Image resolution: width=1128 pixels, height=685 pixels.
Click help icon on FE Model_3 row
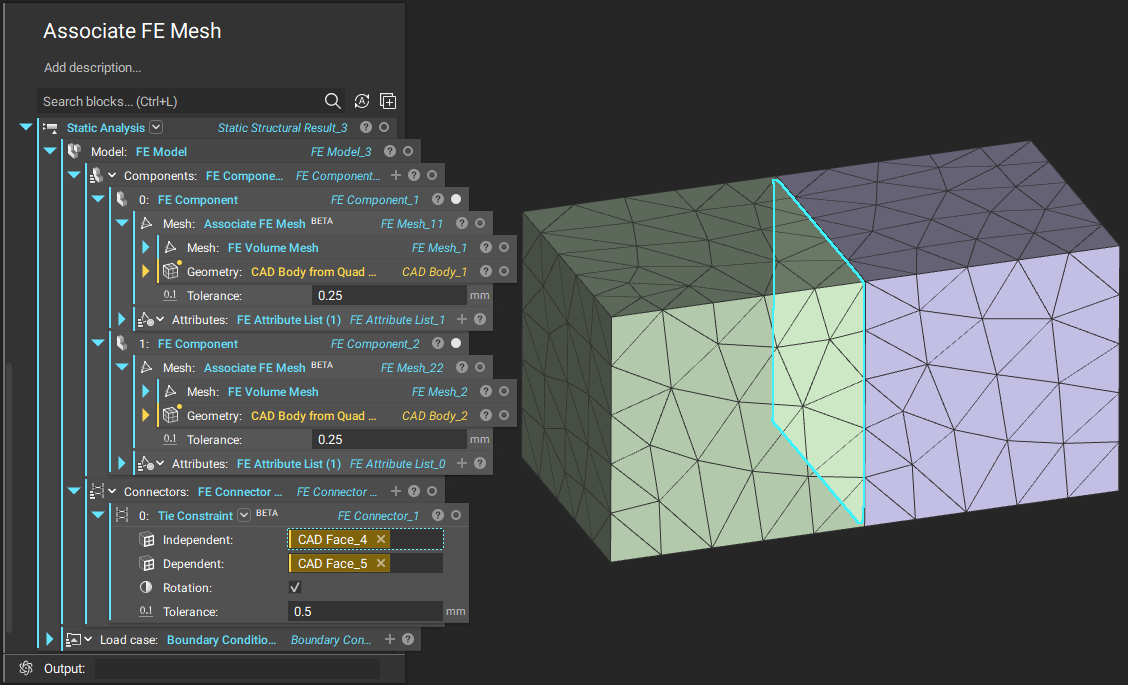click(390, 151)
